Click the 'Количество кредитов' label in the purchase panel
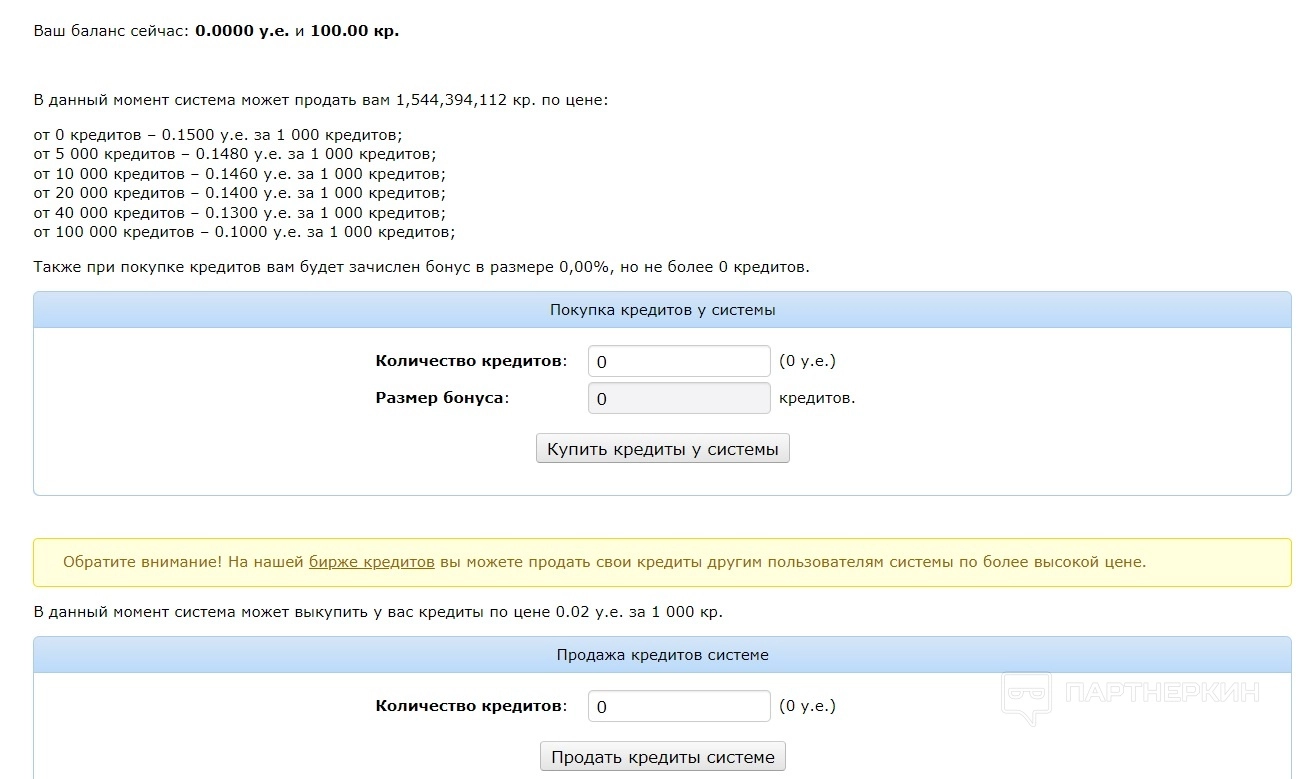Image resolution: width=1311 pixels, height=779 pixels. 471,361
